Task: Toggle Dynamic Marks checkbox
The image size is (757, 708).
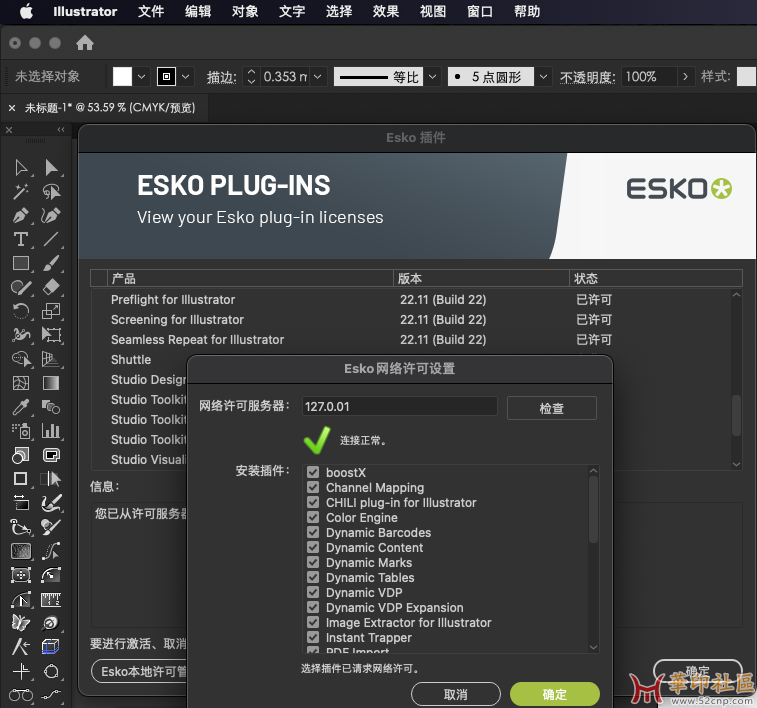Action: tap(313, 562)
